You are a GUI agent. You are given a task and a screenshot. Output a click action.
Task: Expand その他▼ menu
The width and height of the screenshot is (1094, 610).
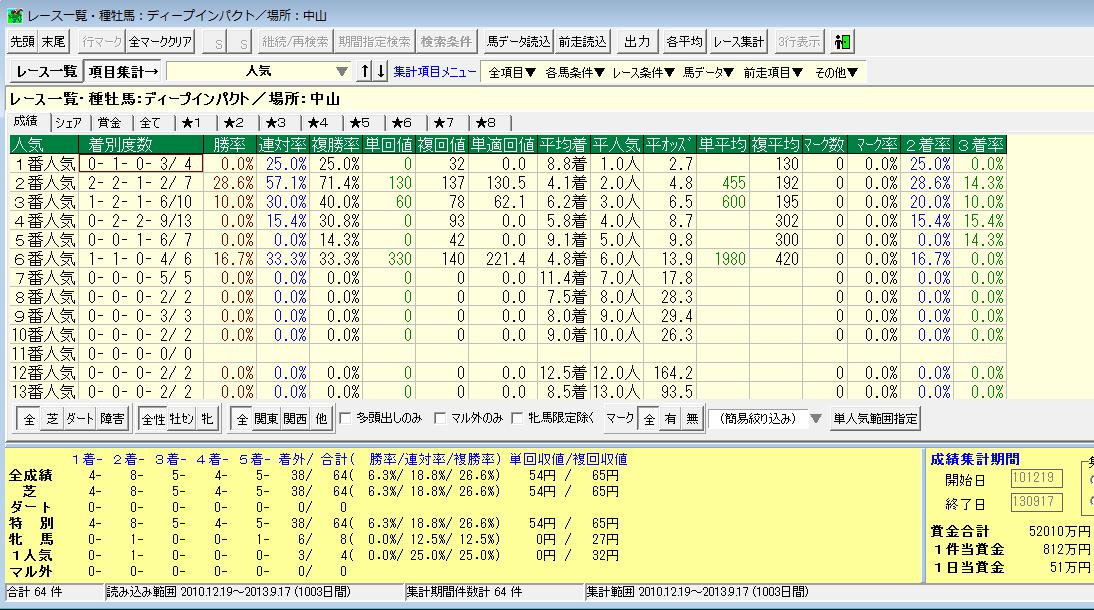[x=836, y=72]
